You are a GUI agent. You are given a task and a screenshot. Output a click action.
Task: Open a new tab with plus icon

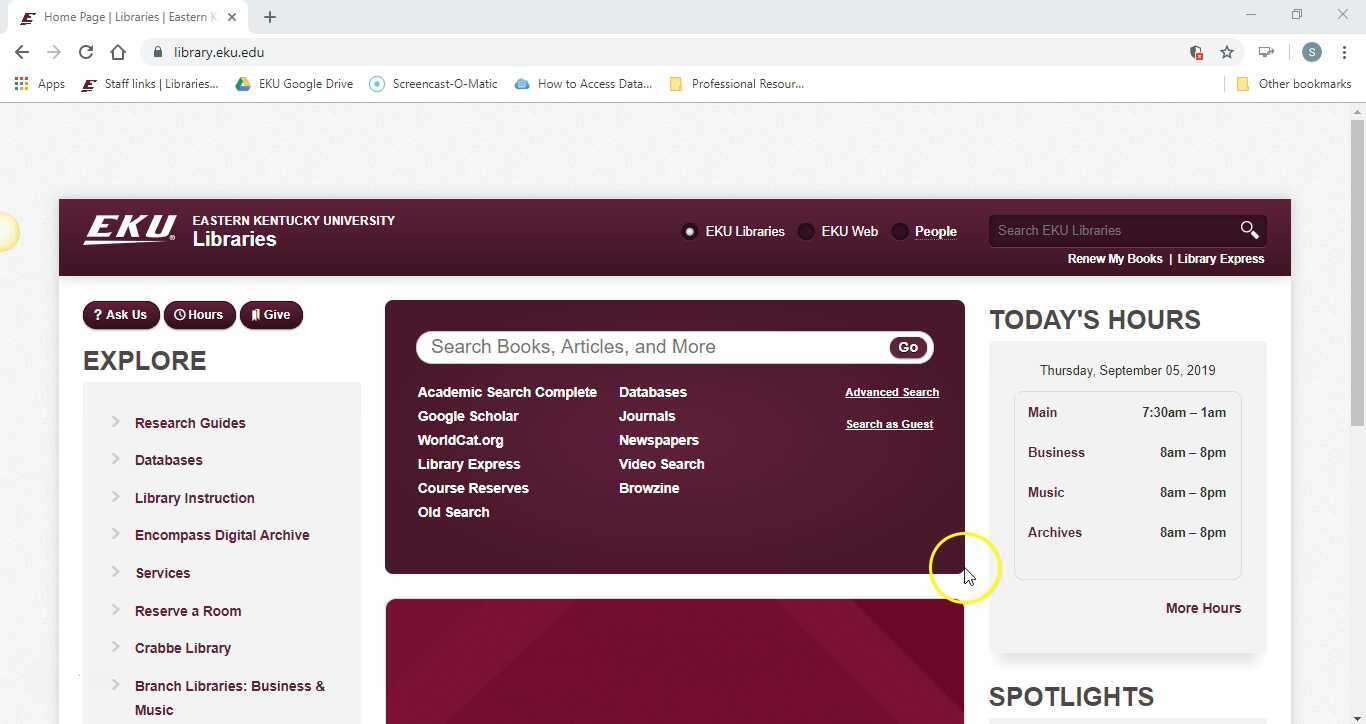(269, 17)
